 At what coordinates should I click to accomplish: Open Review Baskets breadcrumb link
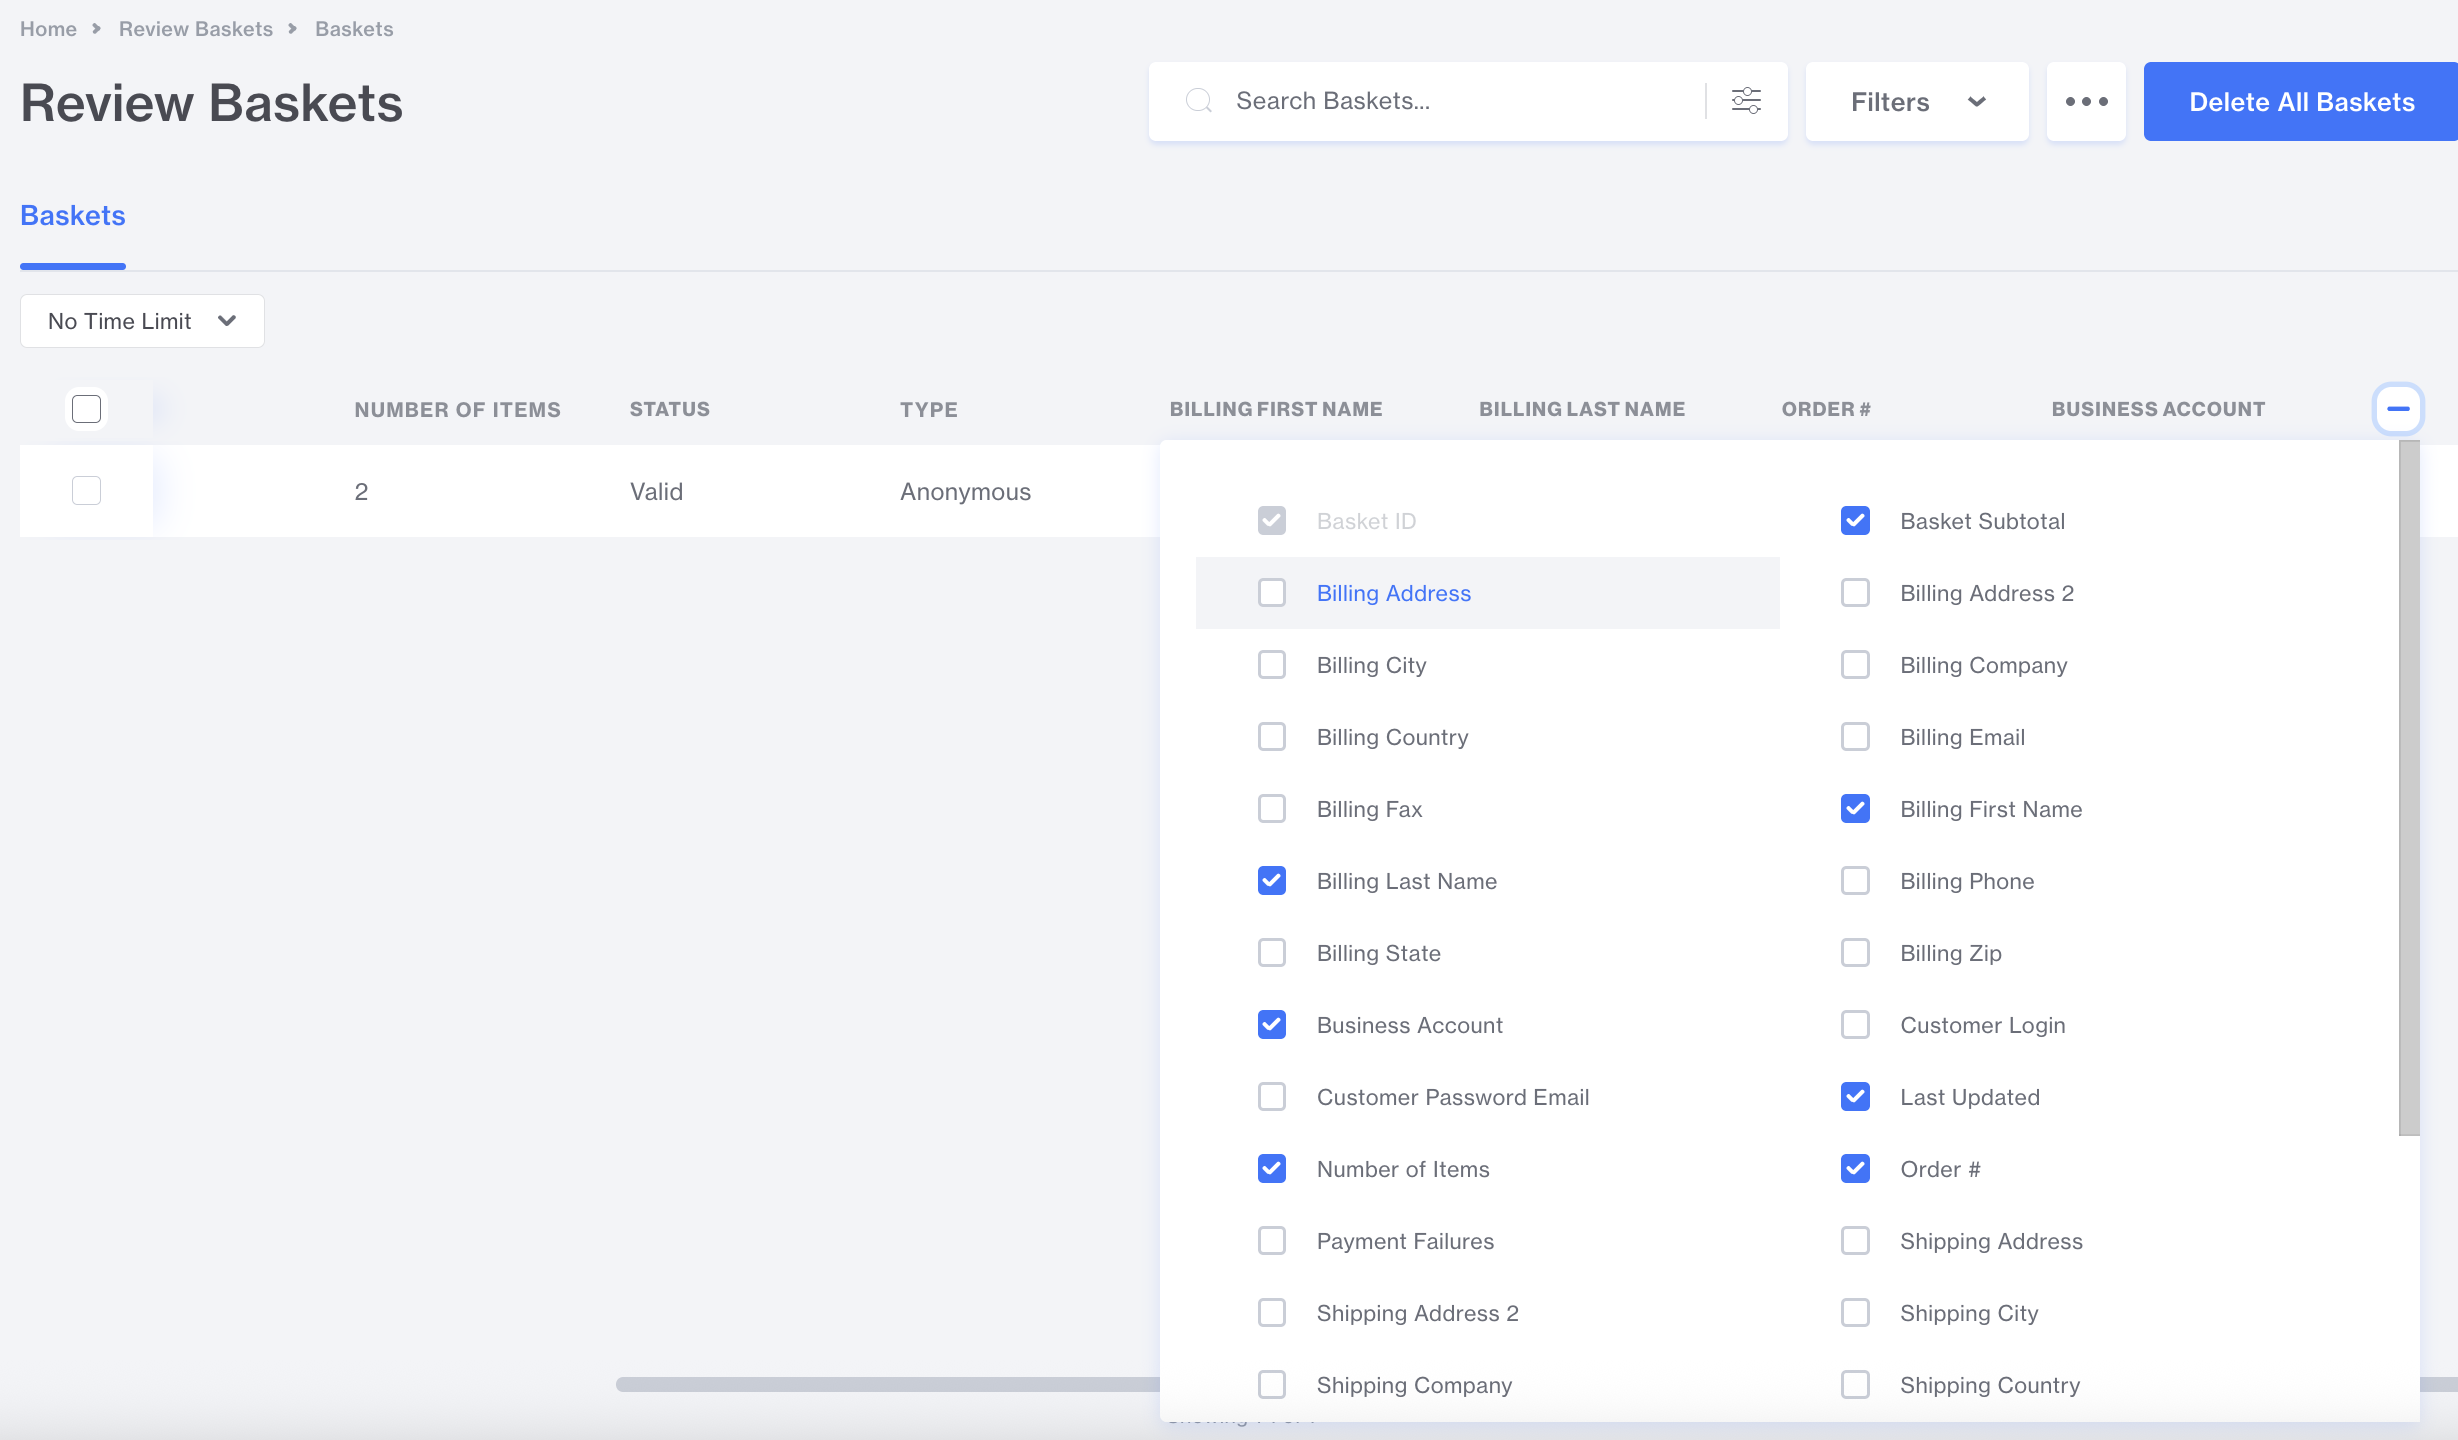pos(196,29)
